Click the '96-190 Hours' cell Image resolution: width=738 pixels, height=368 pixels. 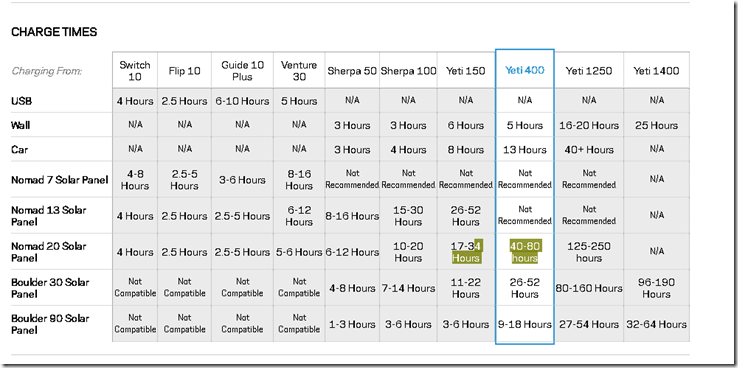coord(656,288)
